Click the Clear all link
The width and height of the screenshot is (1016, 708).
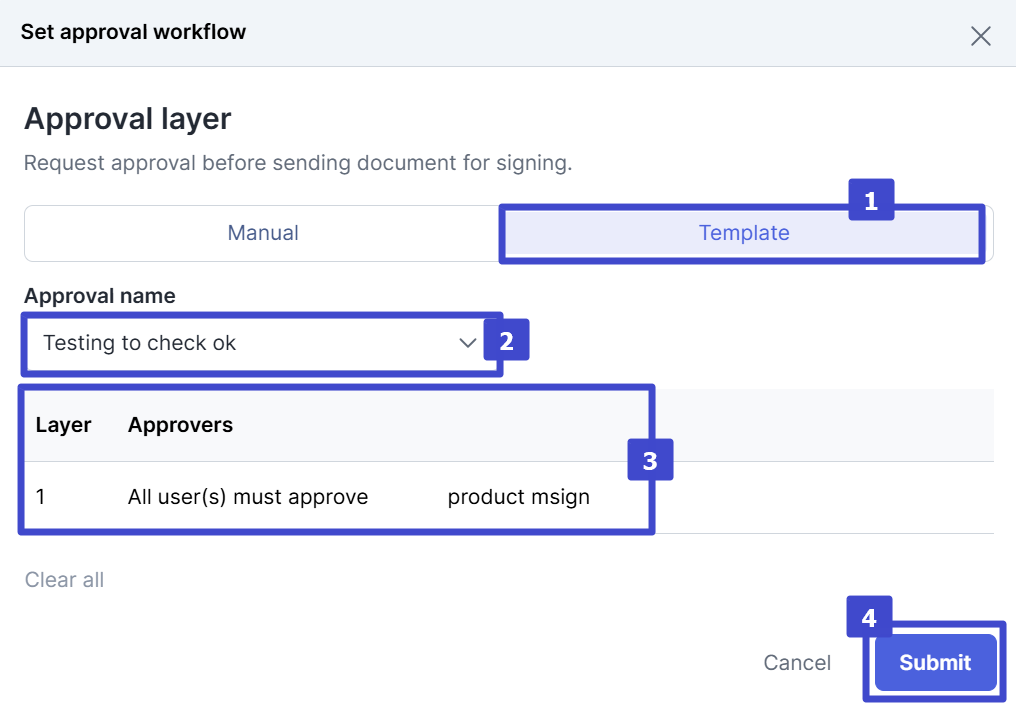coord(65,580)
